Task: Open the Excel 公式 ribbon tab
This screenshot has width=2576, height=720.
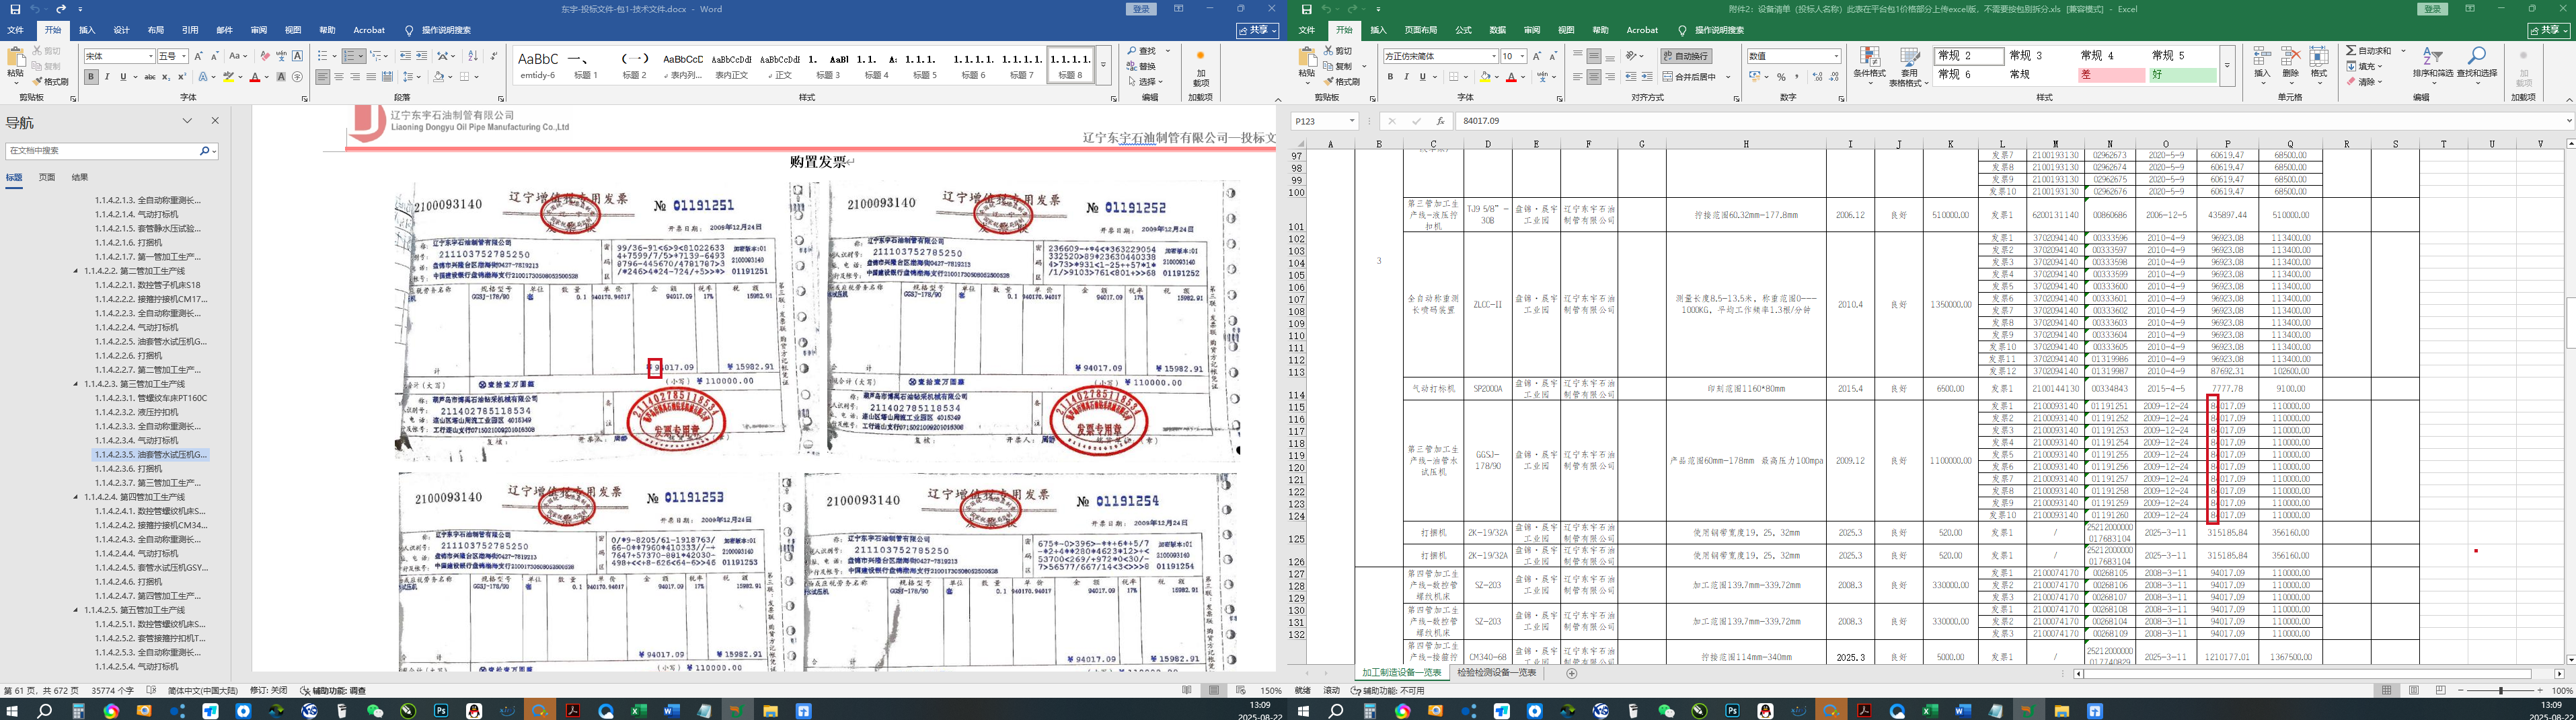Action: [x=1463, y=31]
